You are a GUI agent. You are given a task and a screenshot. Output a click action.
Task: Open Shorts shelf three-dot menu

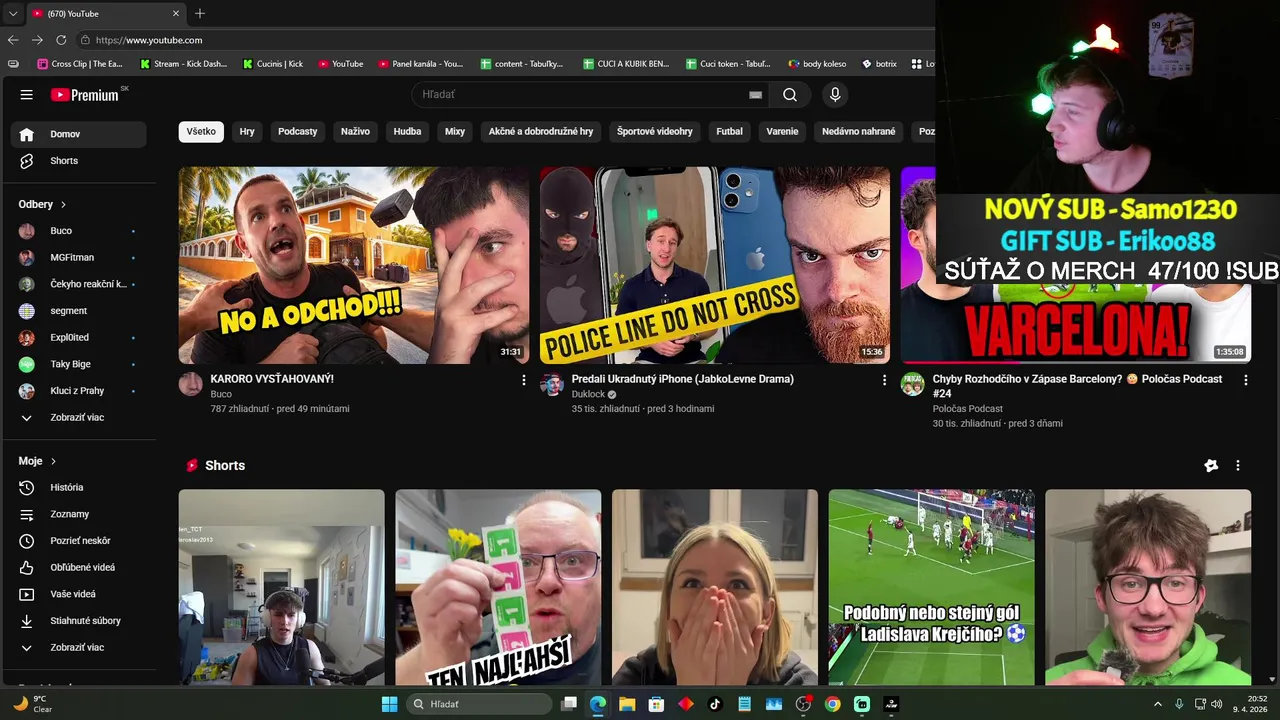coord(1238,466)
